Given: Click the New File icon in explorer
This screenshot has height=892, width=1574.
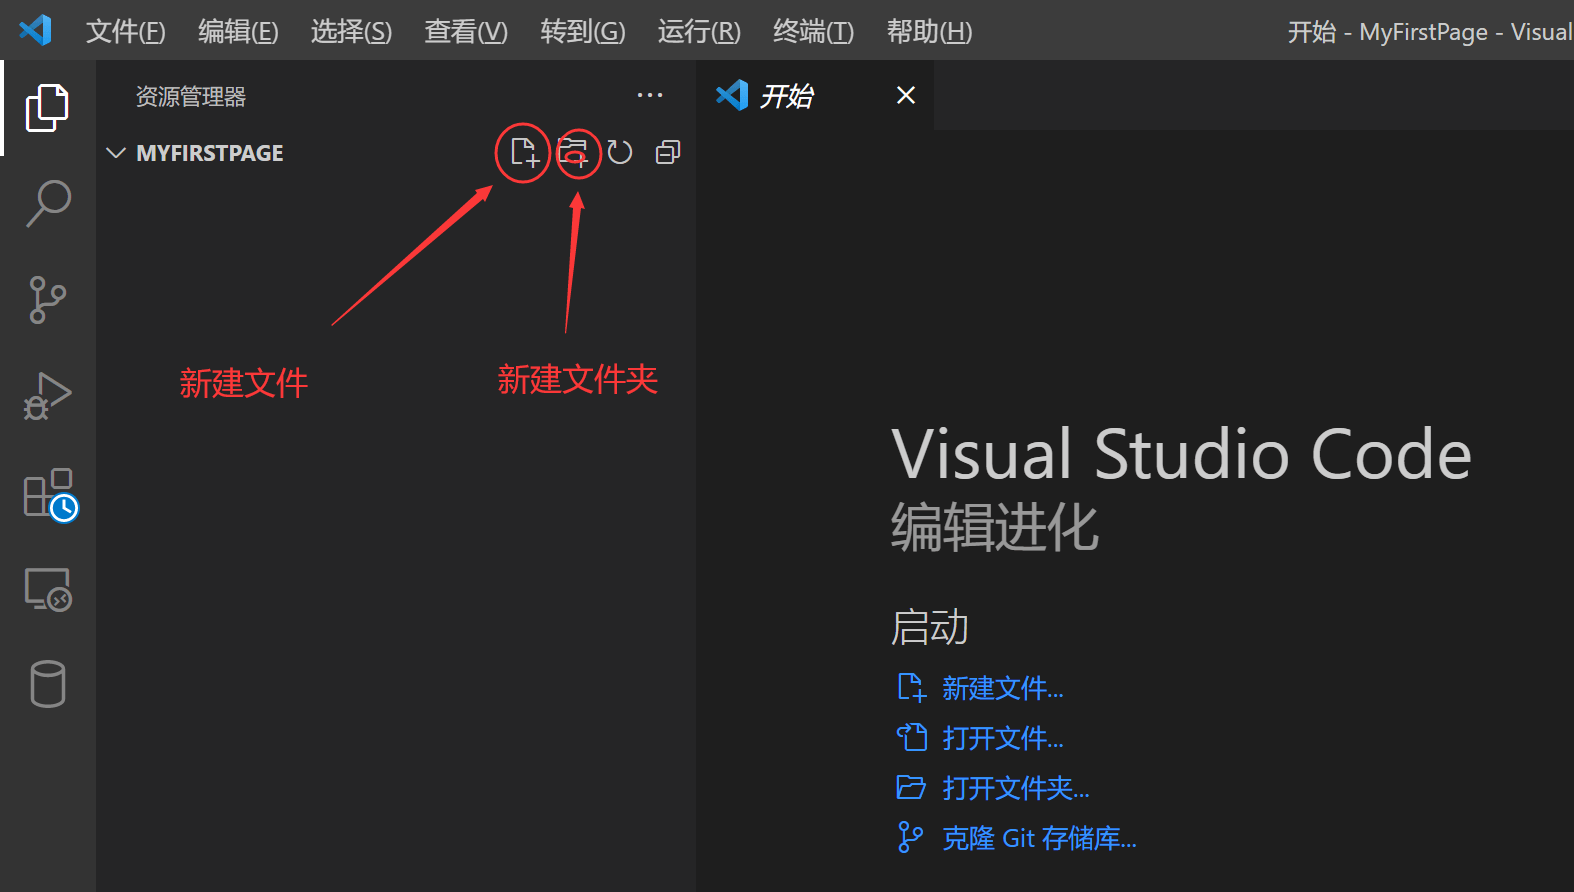Looking at the screenshot, I should [x=524, y=152].
